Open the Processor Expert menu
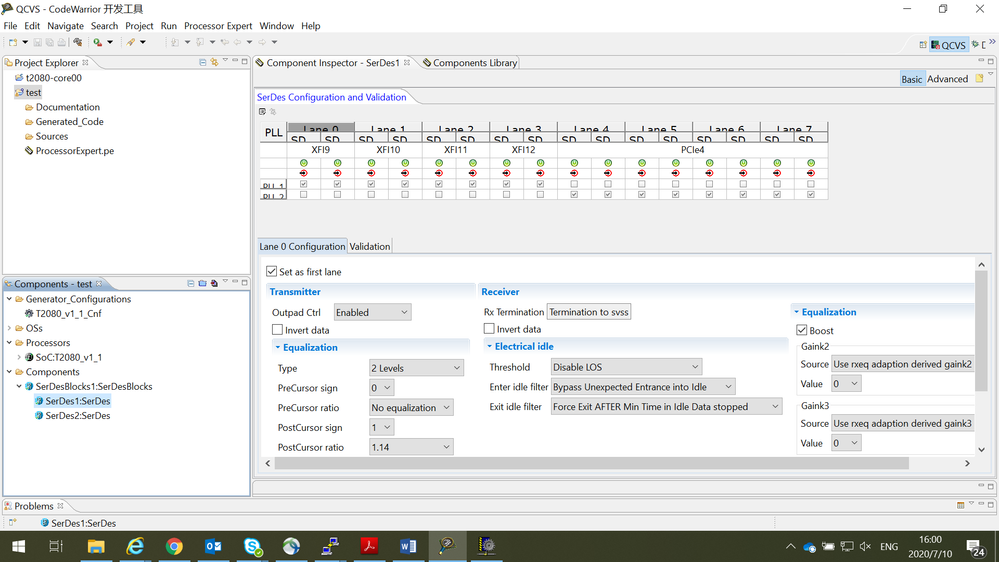The image size is (999, 562). pyautogui.click(x=218, y=26)
